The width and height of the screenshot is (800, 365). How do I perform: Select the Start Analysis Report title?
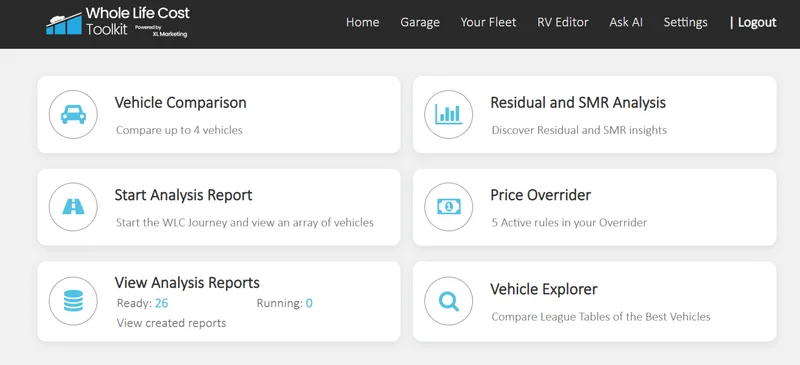(x=183, y=195)
